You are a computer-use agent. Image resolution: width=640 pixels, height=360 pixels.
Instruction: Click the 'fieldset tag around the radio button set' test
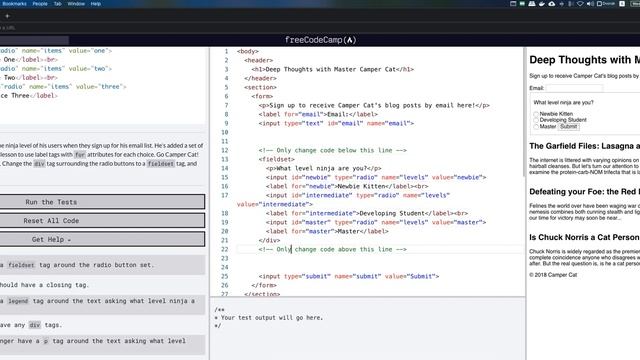[x=102, y=265]
